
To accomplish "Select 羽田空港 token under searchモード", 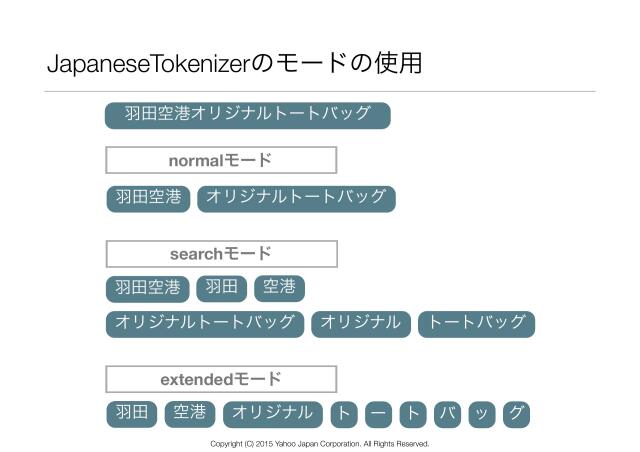I will [148, 289].
